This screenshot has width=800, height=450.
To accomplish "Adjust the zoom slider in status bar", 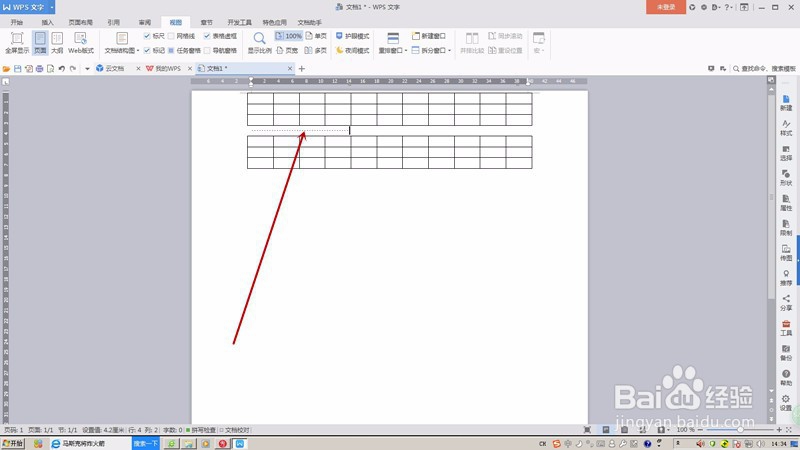I will tap(740, 430).
